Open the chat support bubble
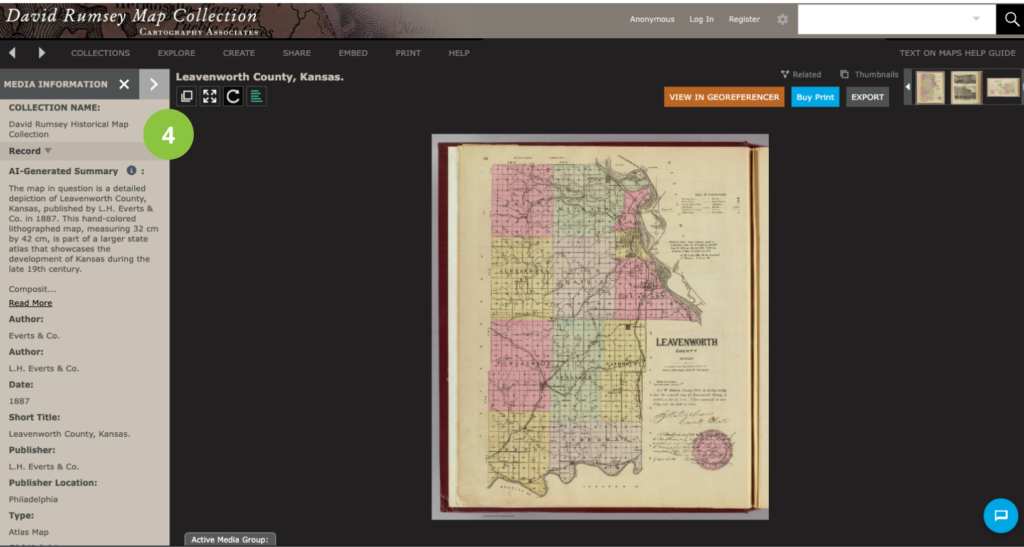This screenshot has height=547, width=1024. tap(1000, 516)
